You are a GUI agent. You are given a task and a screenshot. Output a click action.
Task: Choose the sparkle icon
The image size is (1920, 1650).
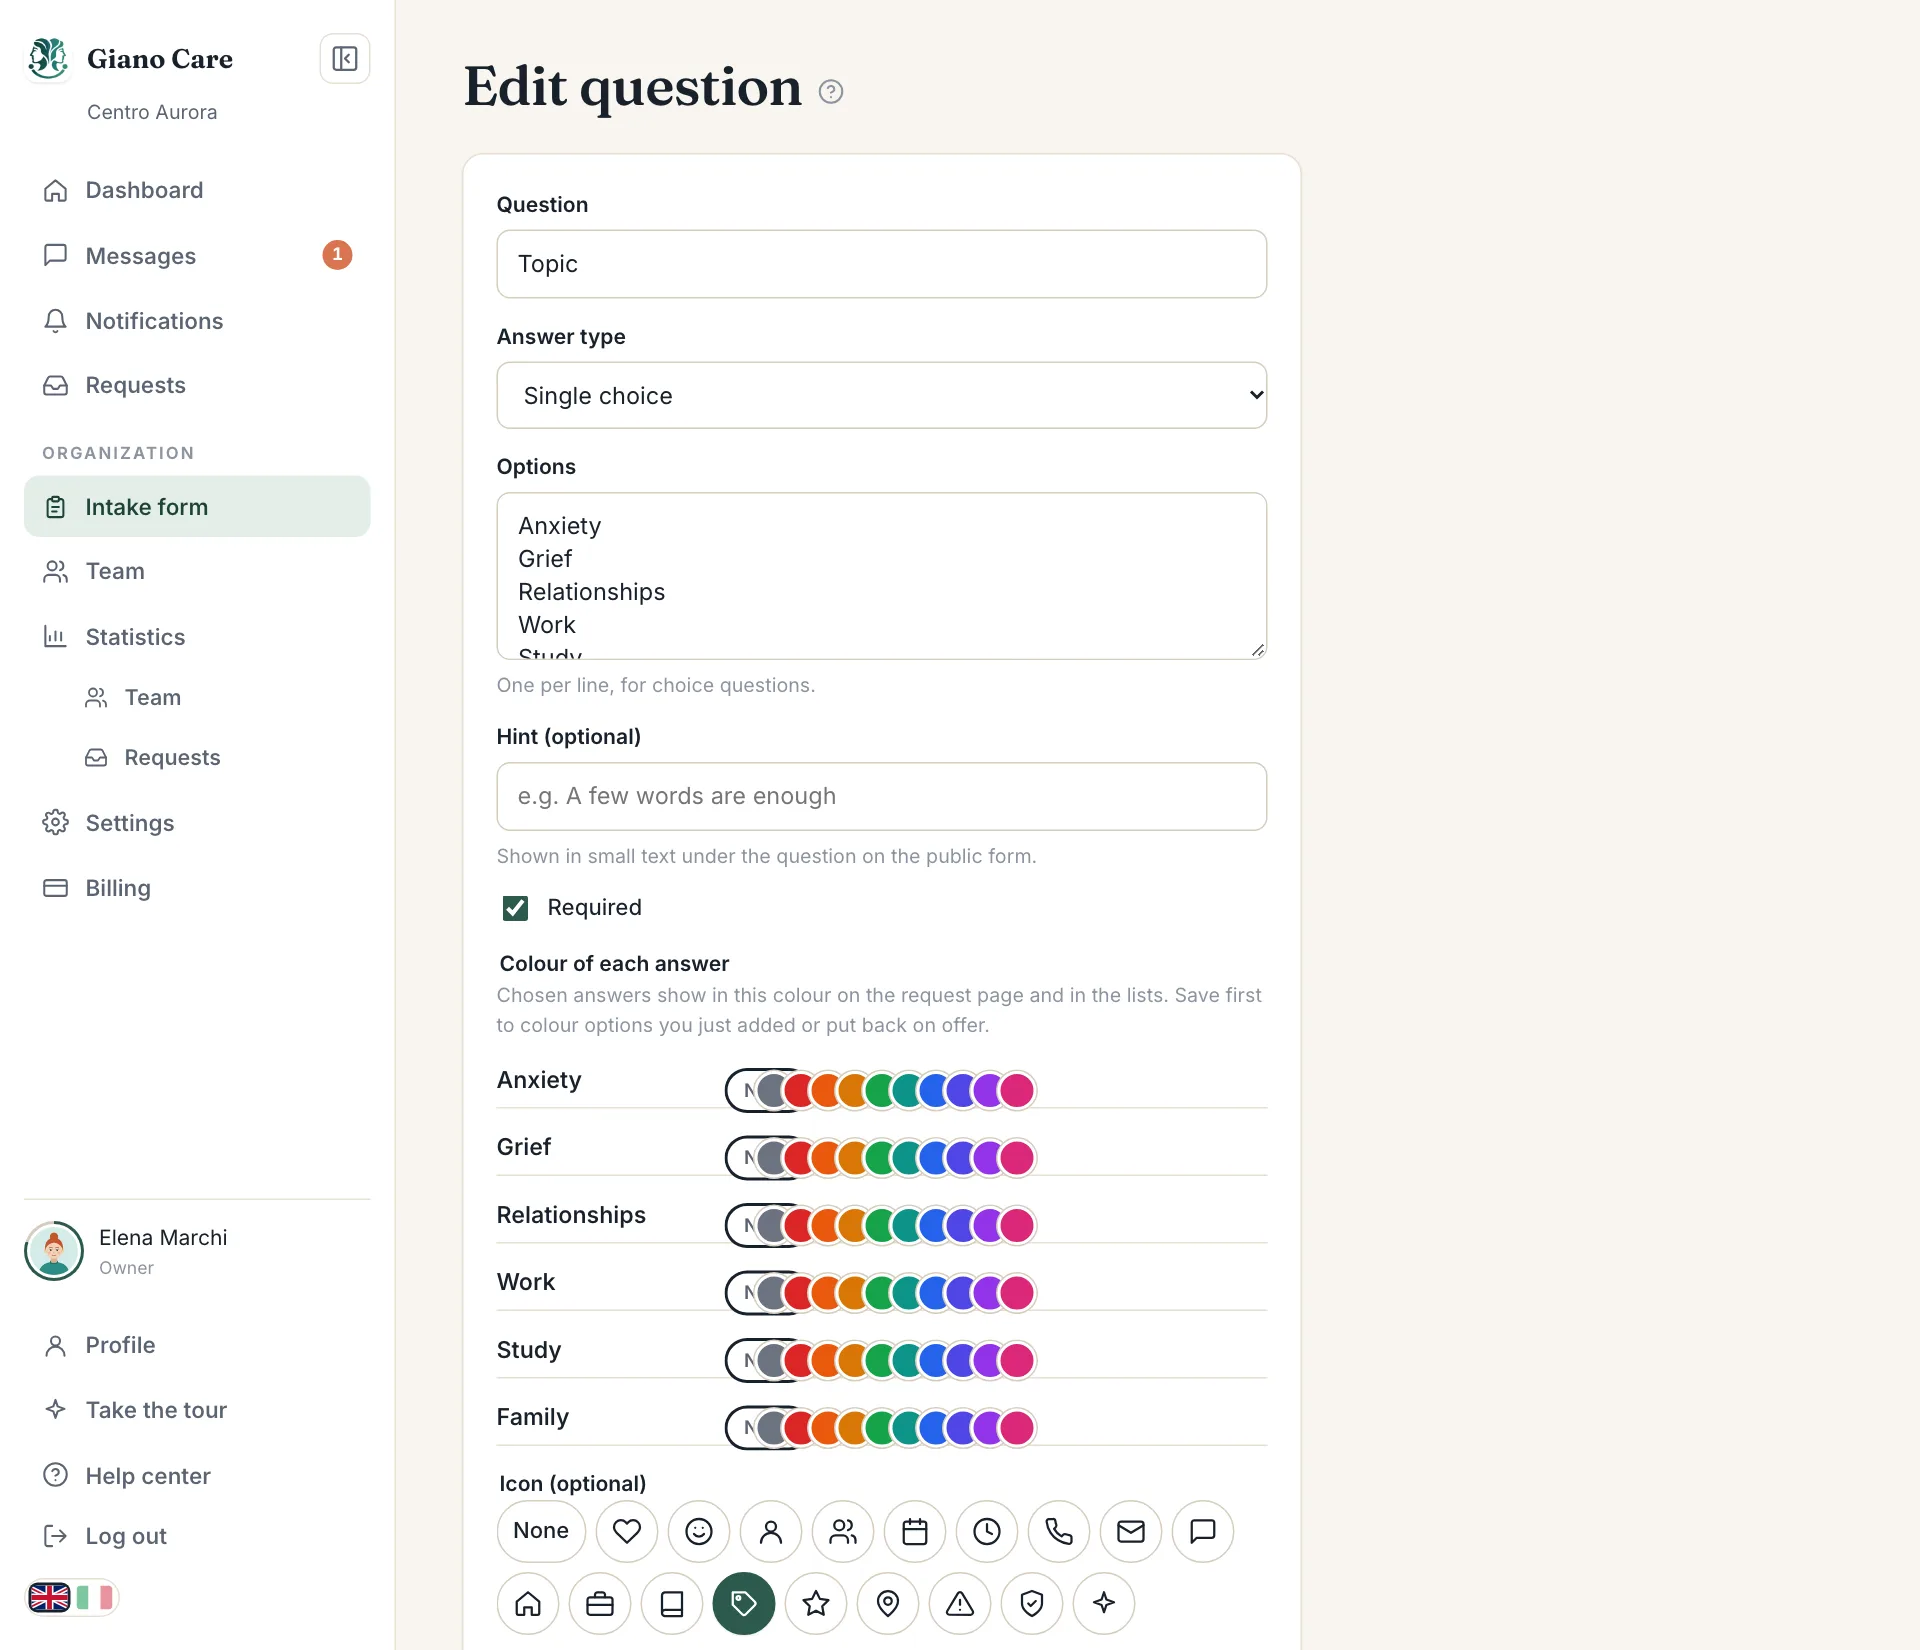tap(1104, 1604)
